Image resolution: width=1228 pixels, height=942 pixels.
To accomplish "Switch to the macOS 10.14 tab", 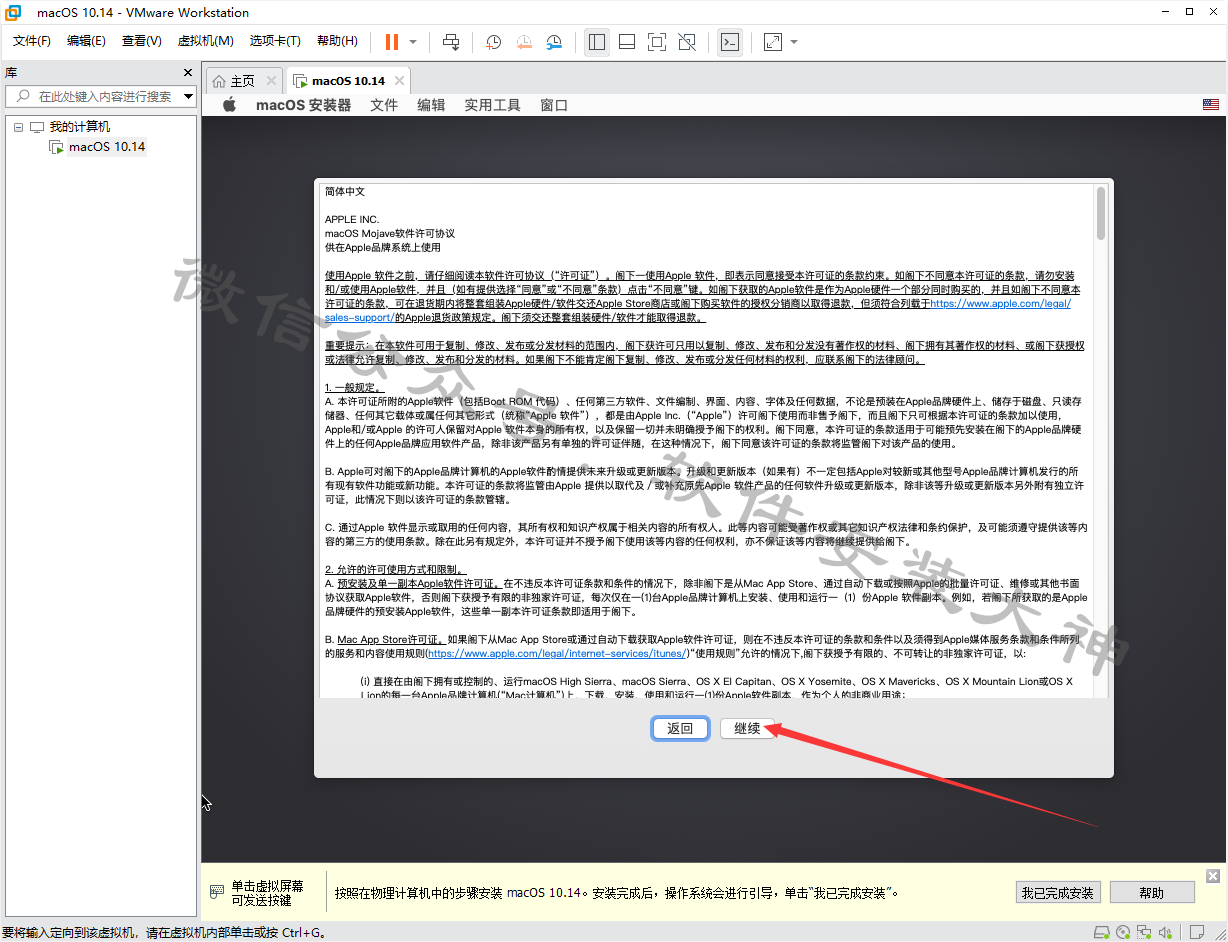I will 348,81.
